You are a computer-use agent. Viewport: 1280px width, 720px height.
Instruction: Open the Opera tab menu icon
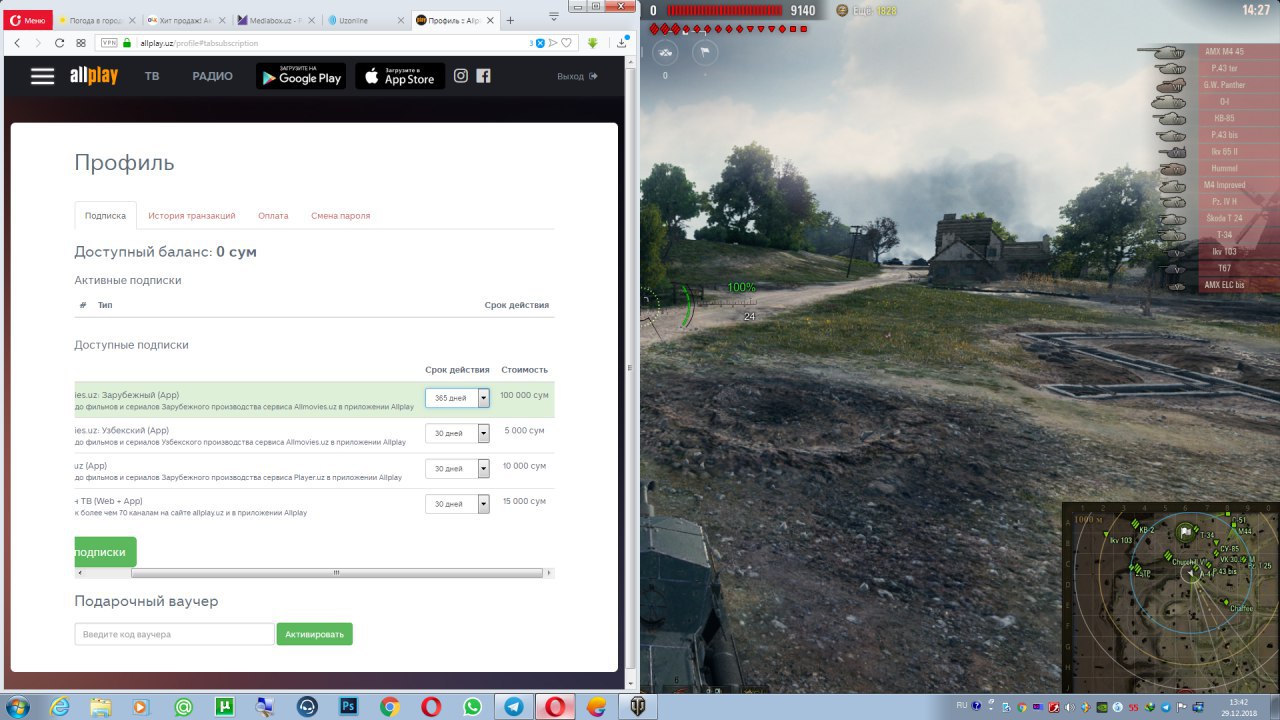click(x=554, y=17)
